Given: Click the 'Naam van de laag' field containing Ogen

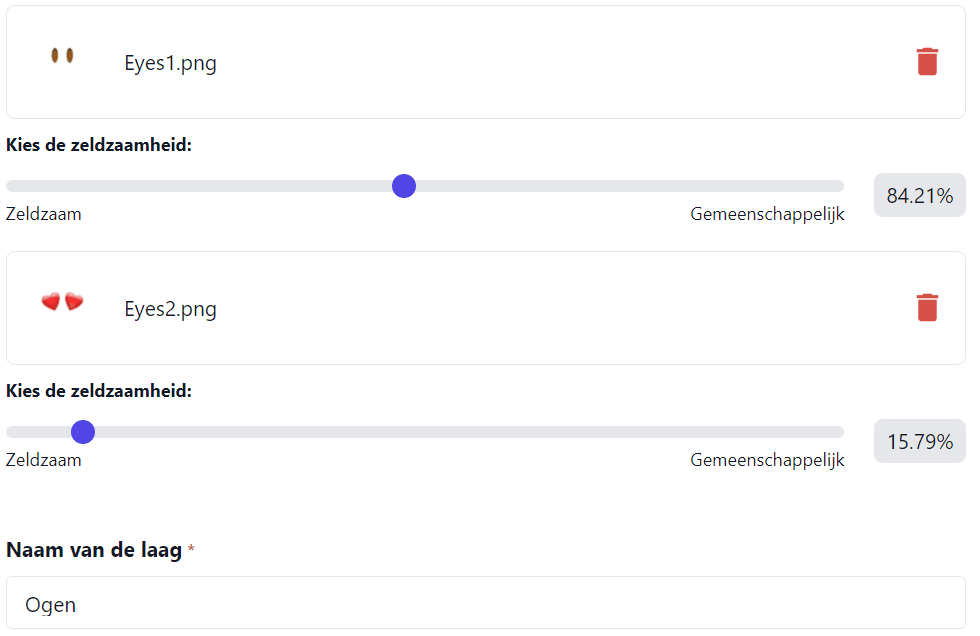Looking at the screenshot, I should [486, 603].
